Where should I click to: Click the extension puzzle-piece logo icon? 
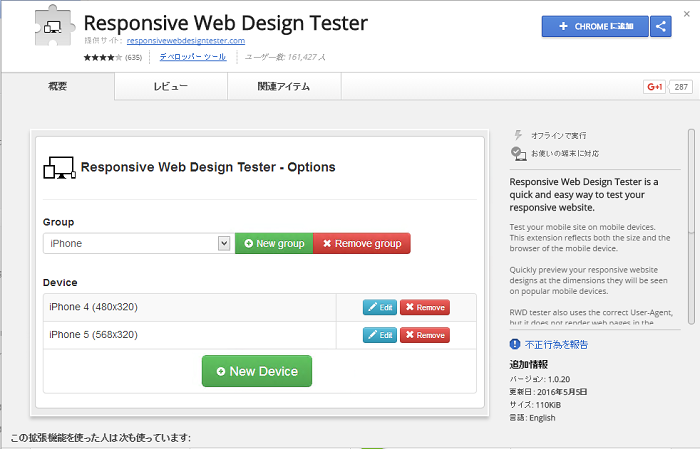click(x=53, y=26)
